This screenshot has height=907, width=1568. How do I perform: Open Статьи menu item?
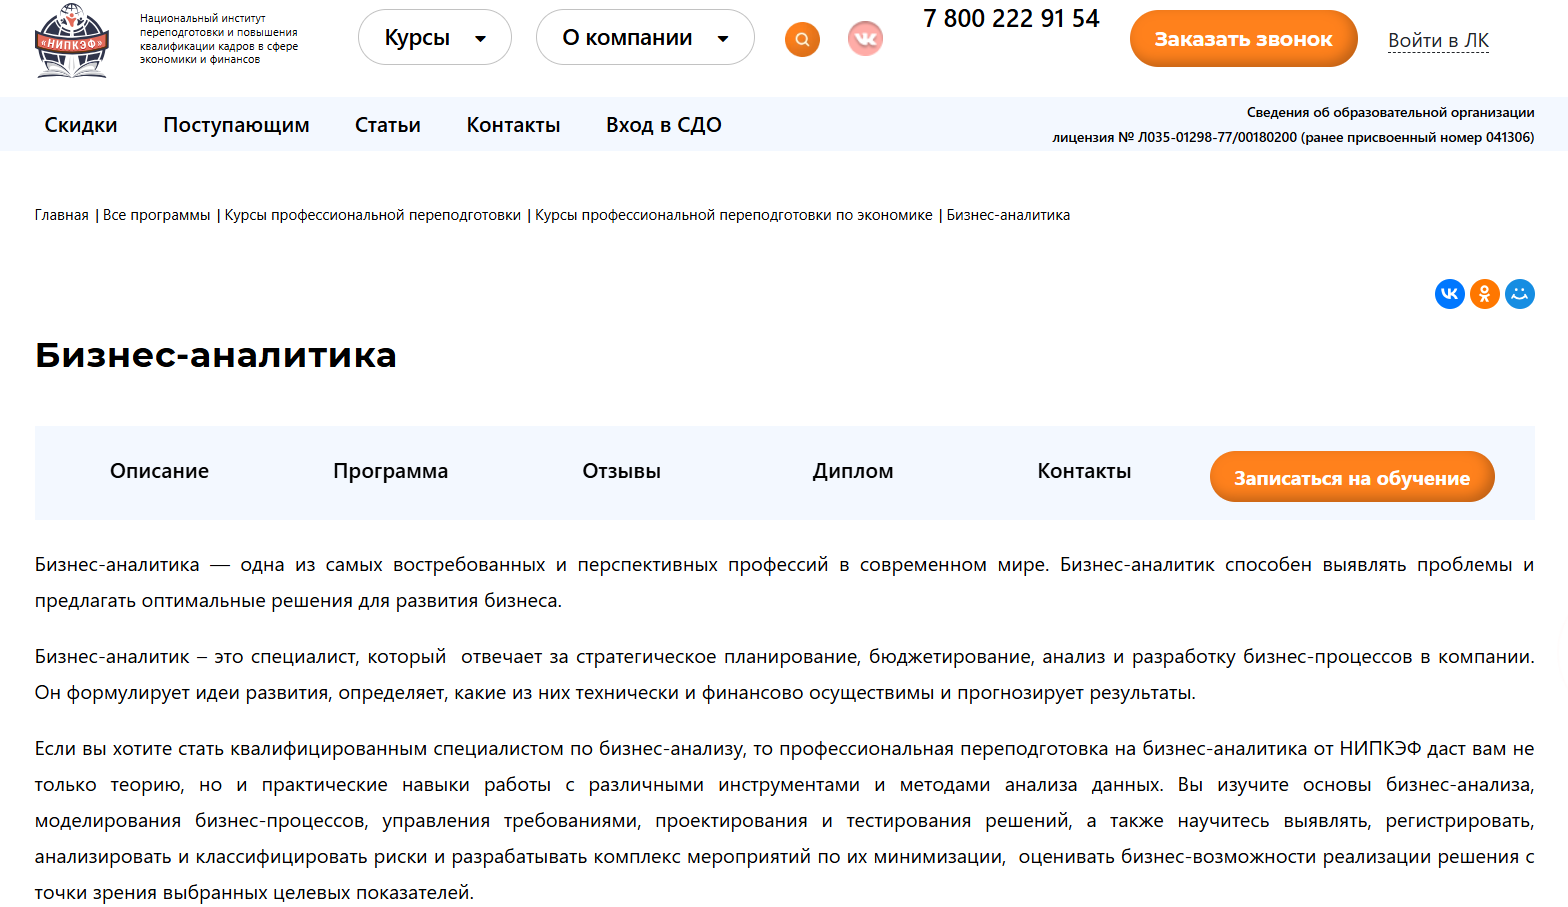388,125
